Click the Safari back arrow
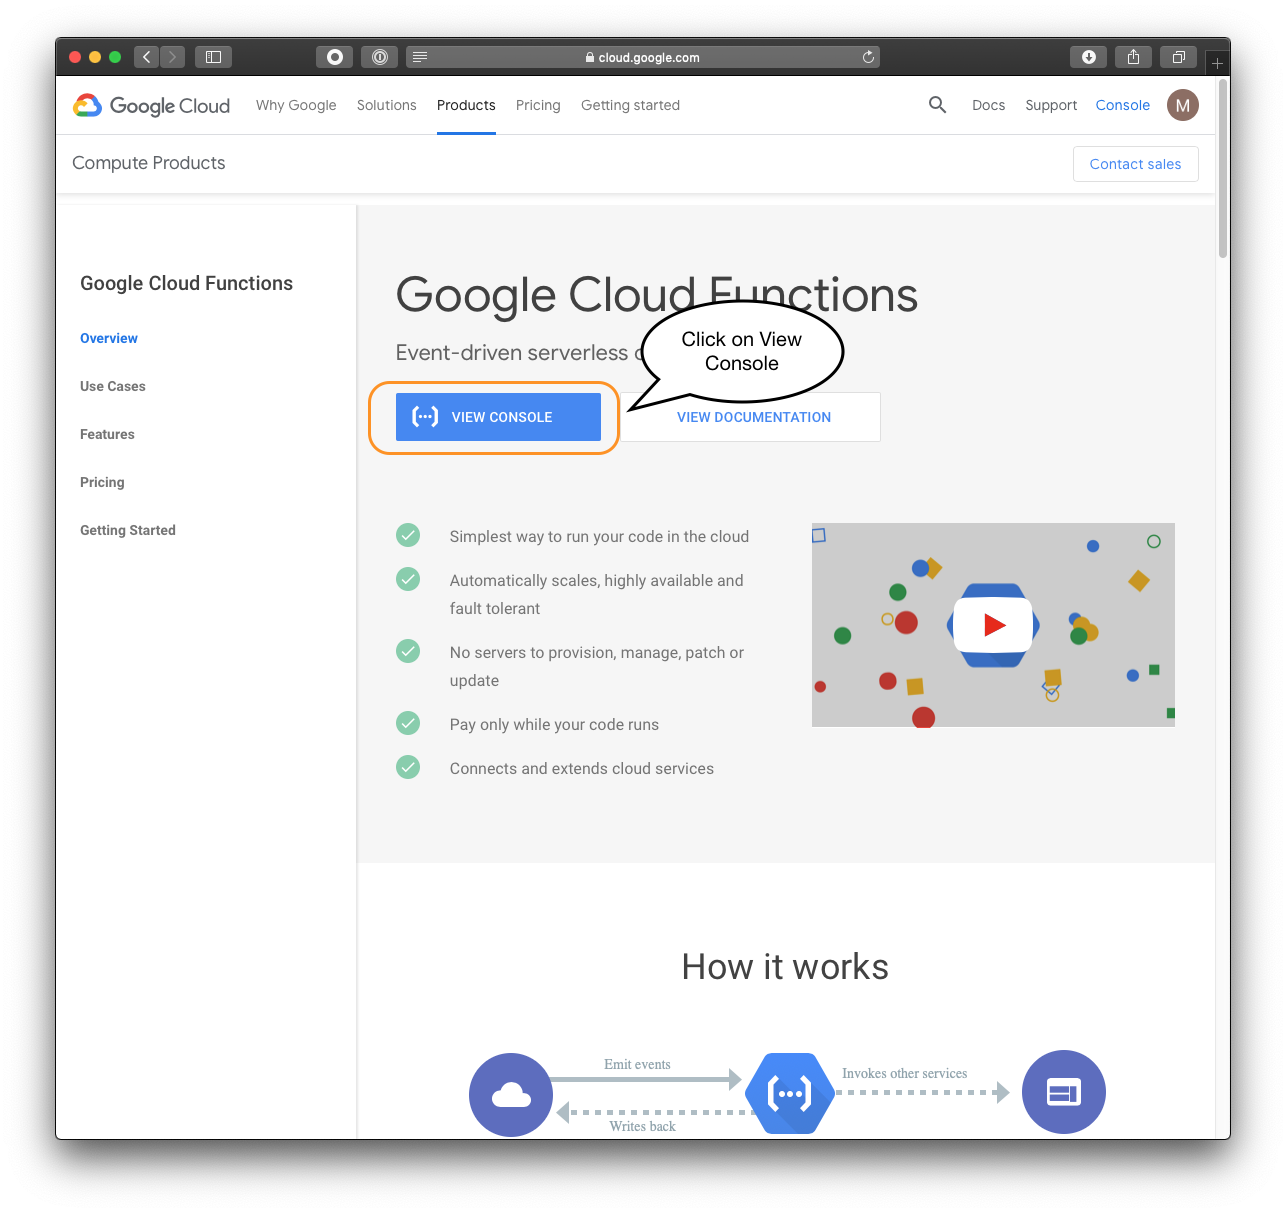Image resolution: width=1286 pixels, height=1213 pixels. pyautogui.click(x=147, y=57)
